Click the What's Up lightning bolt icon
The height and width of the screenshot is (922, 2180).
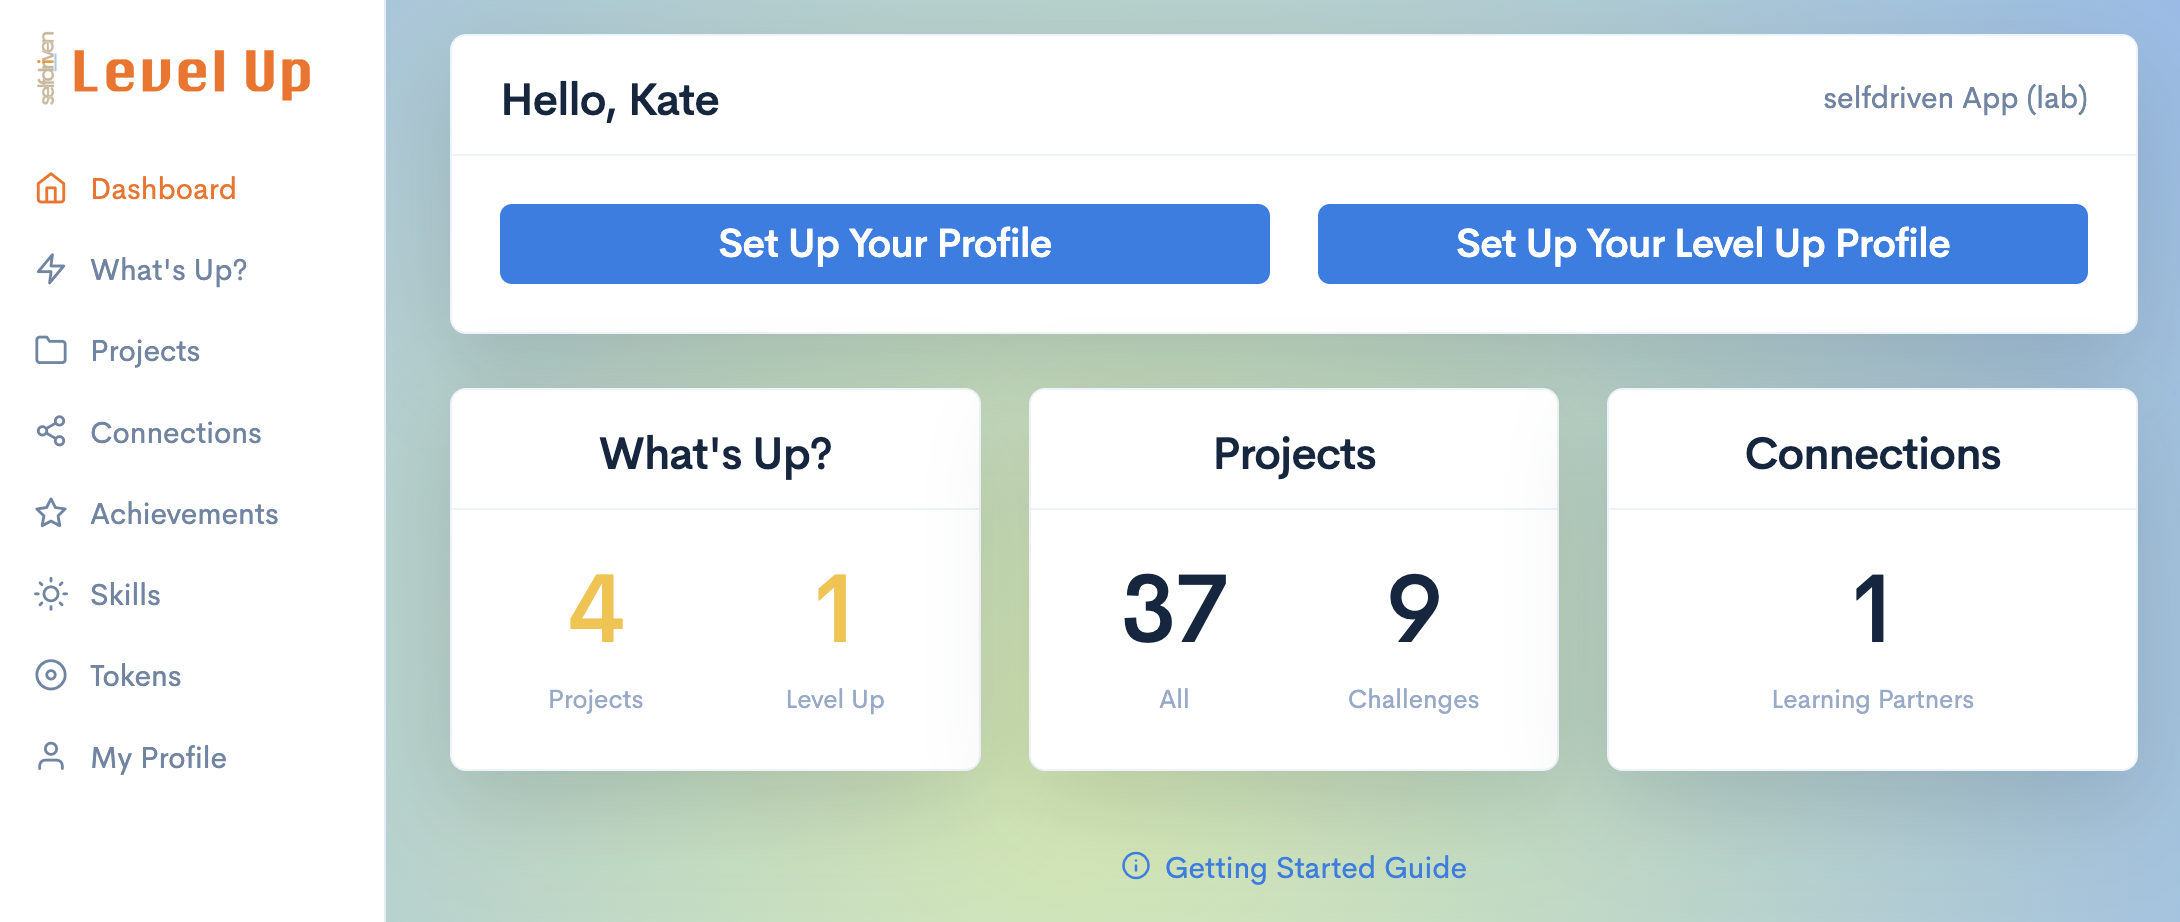[x=51, y=269]
